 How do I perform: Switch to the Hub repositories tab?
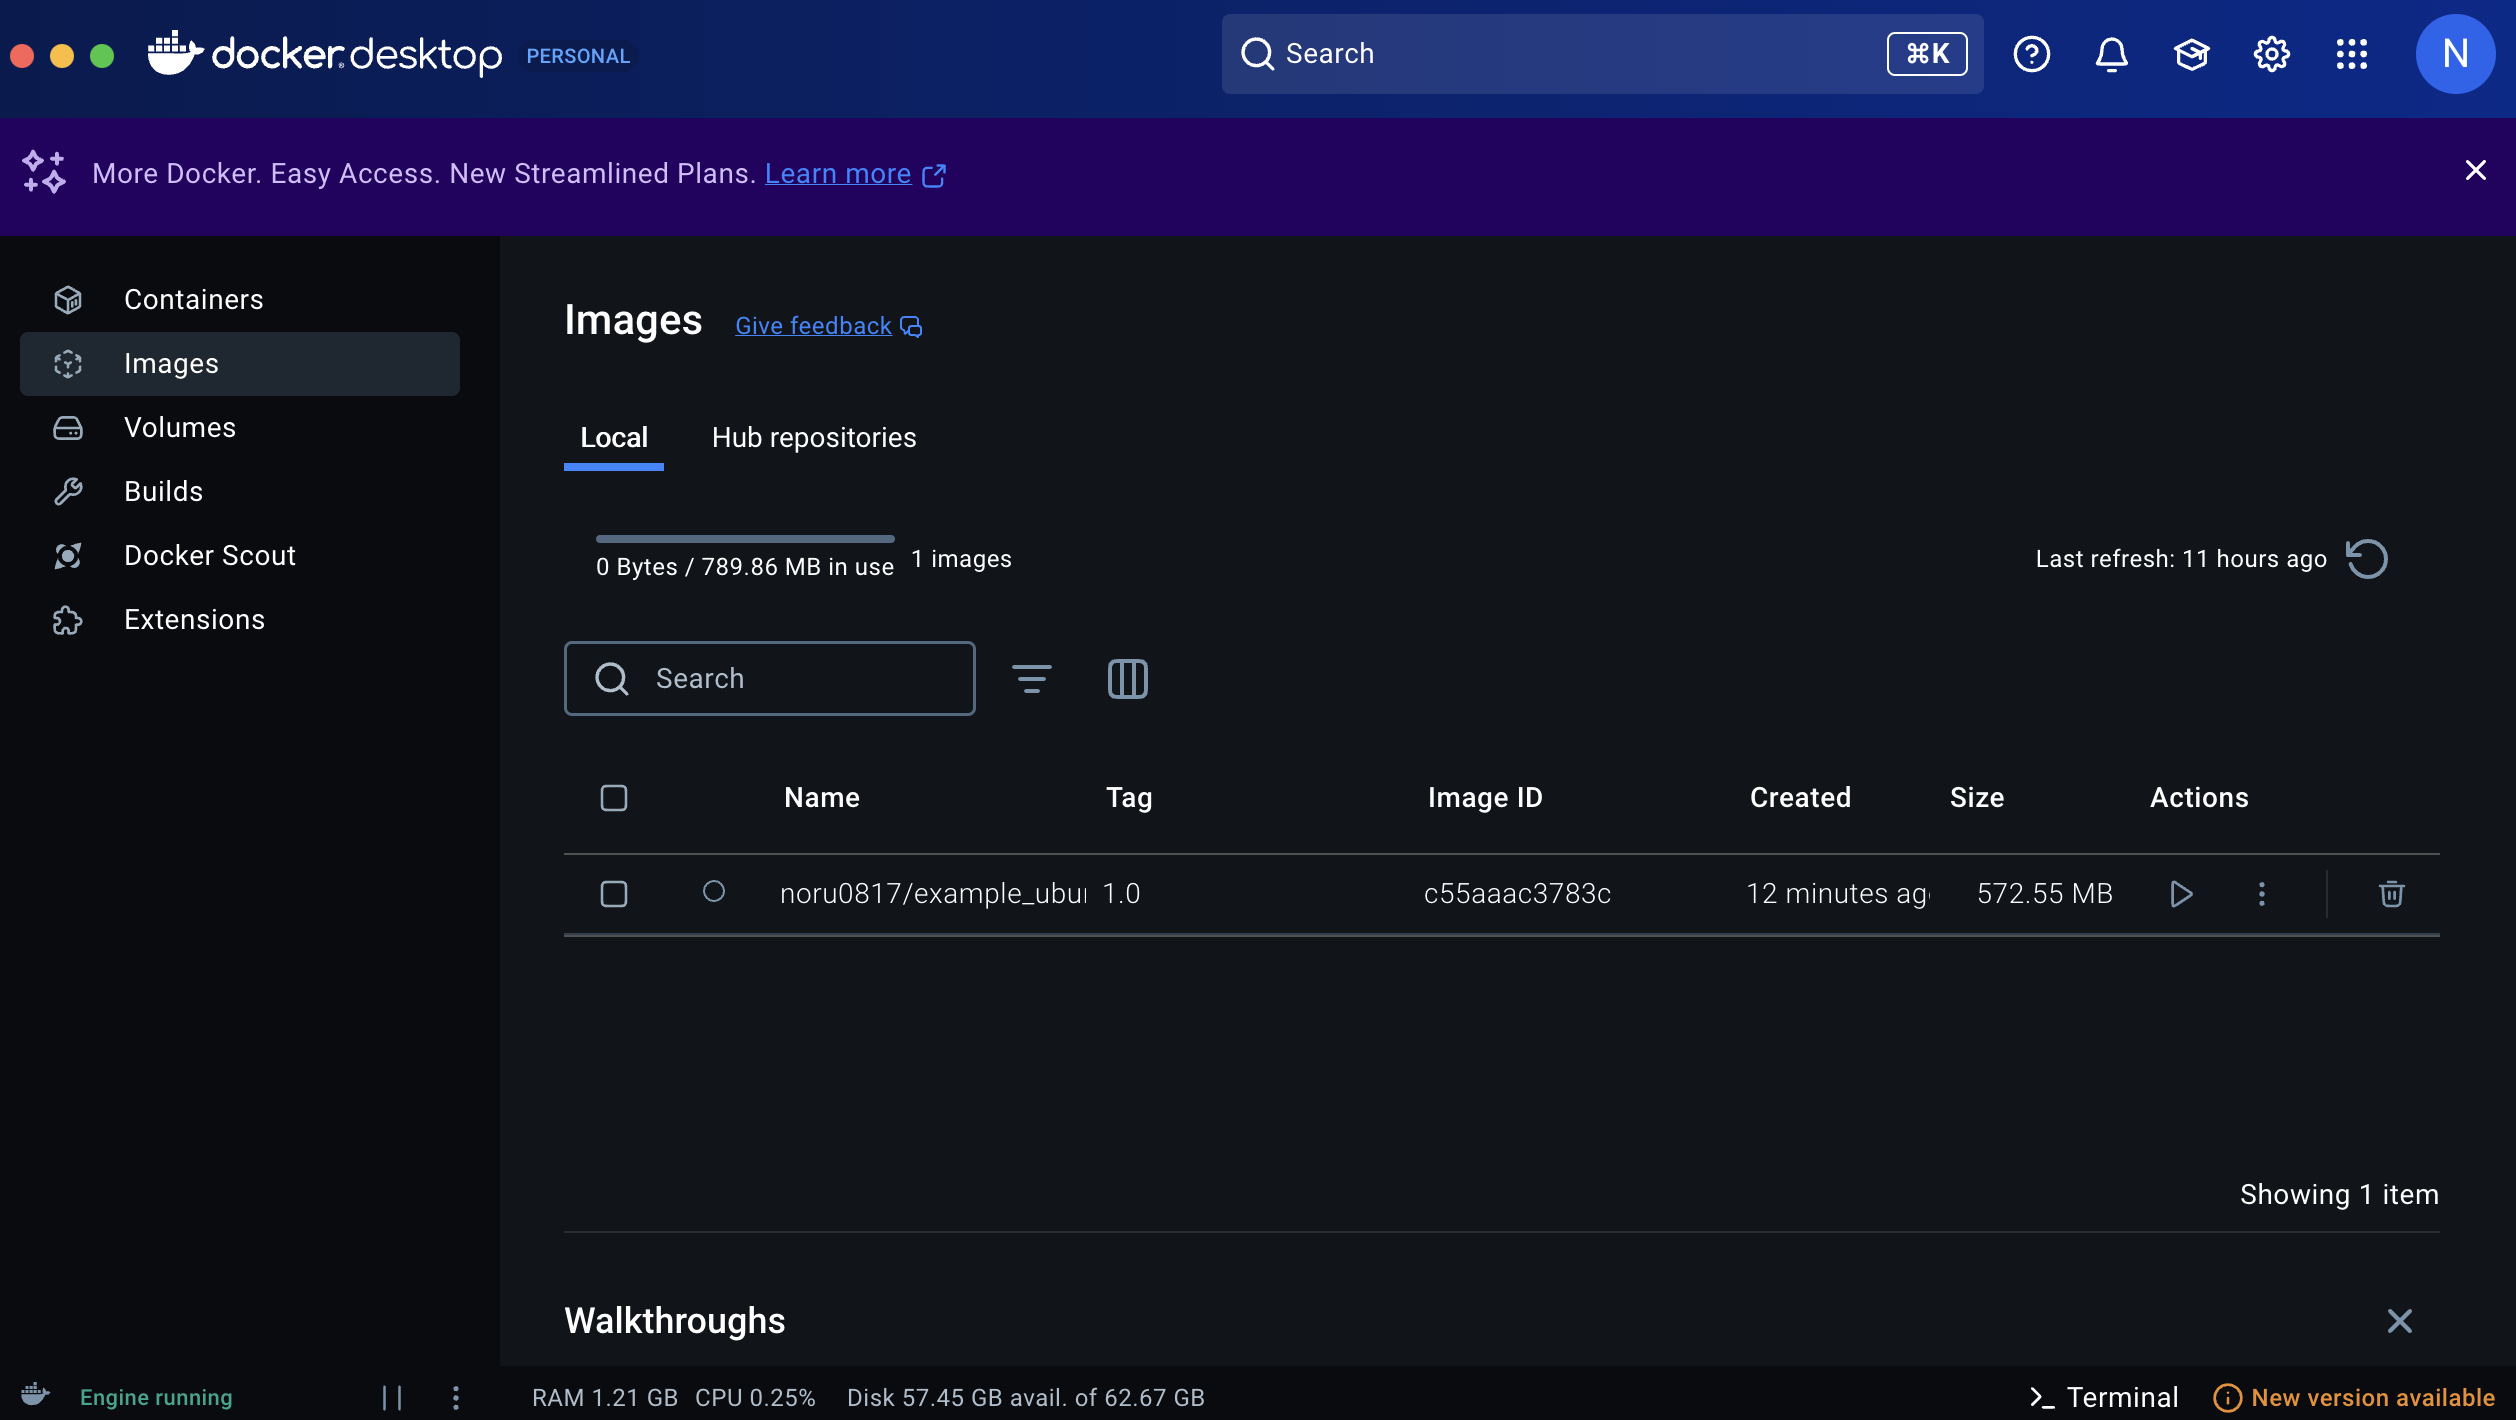[814, 438]
